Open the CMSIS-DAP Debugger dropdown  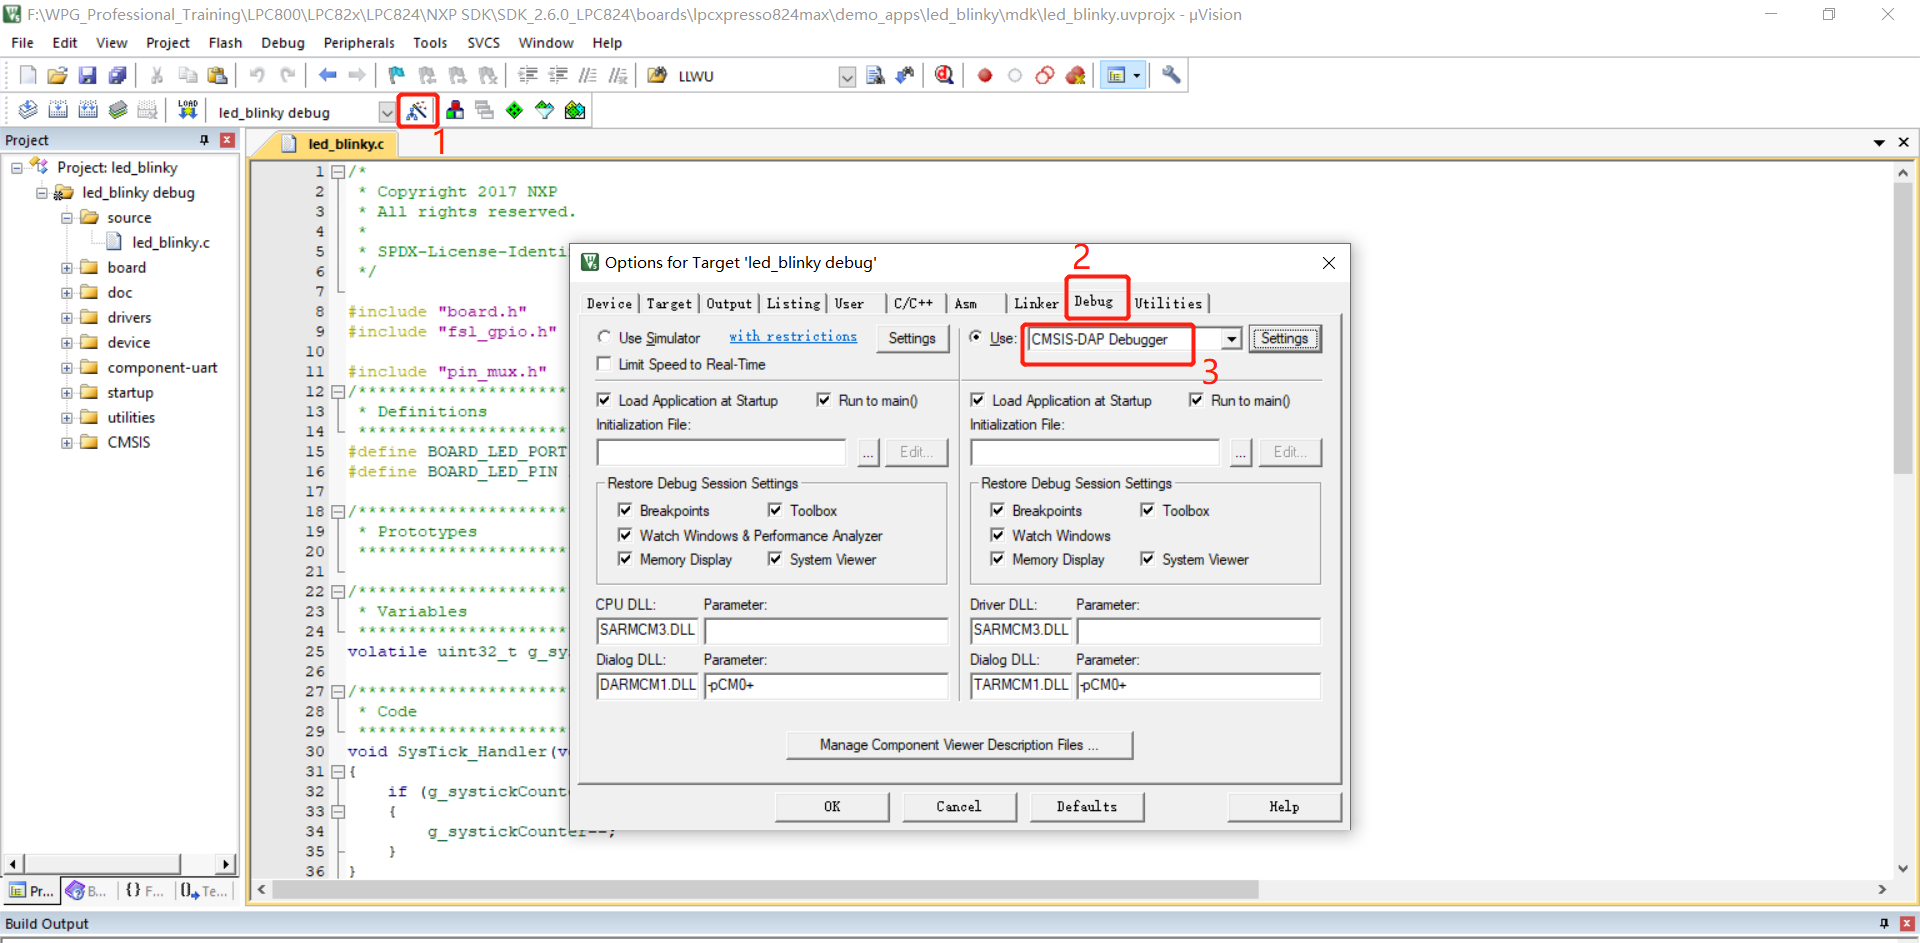point(1232,339)
